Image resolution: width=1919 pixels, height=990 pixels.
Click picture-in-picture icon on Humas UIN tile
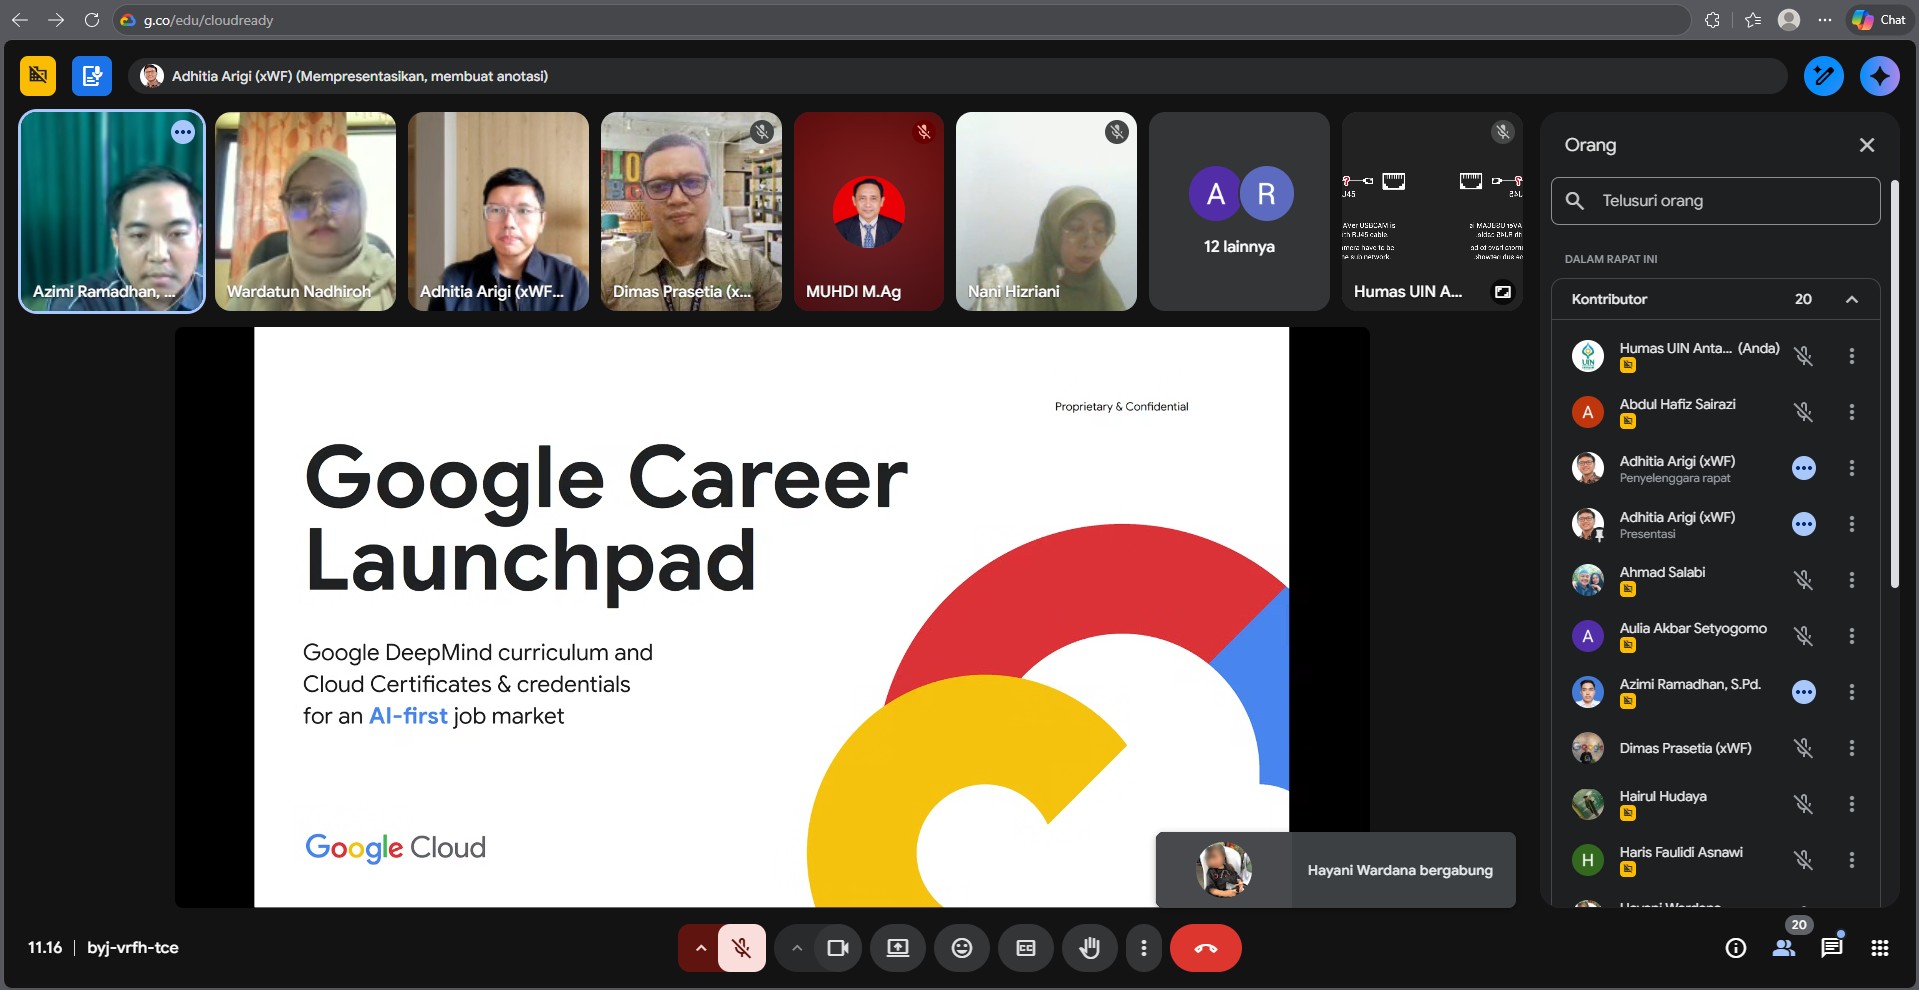[x=1502, y=292]
